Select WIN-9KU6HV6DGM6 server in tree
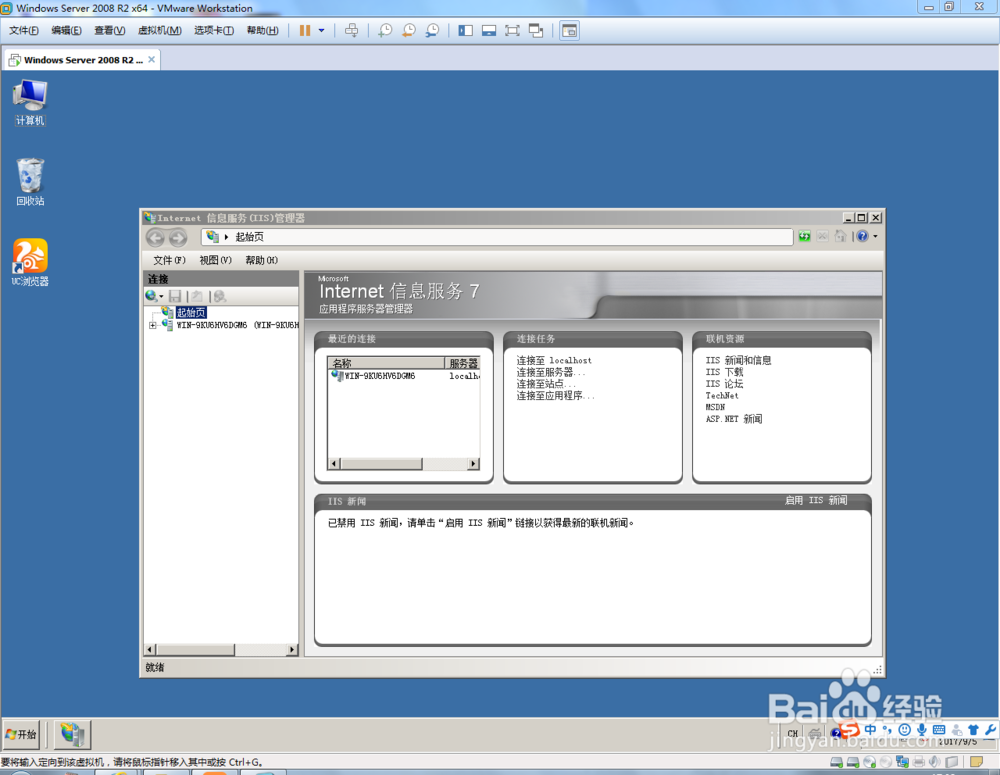This screenshot has height=775, width=1000. [x=237, y=325]
